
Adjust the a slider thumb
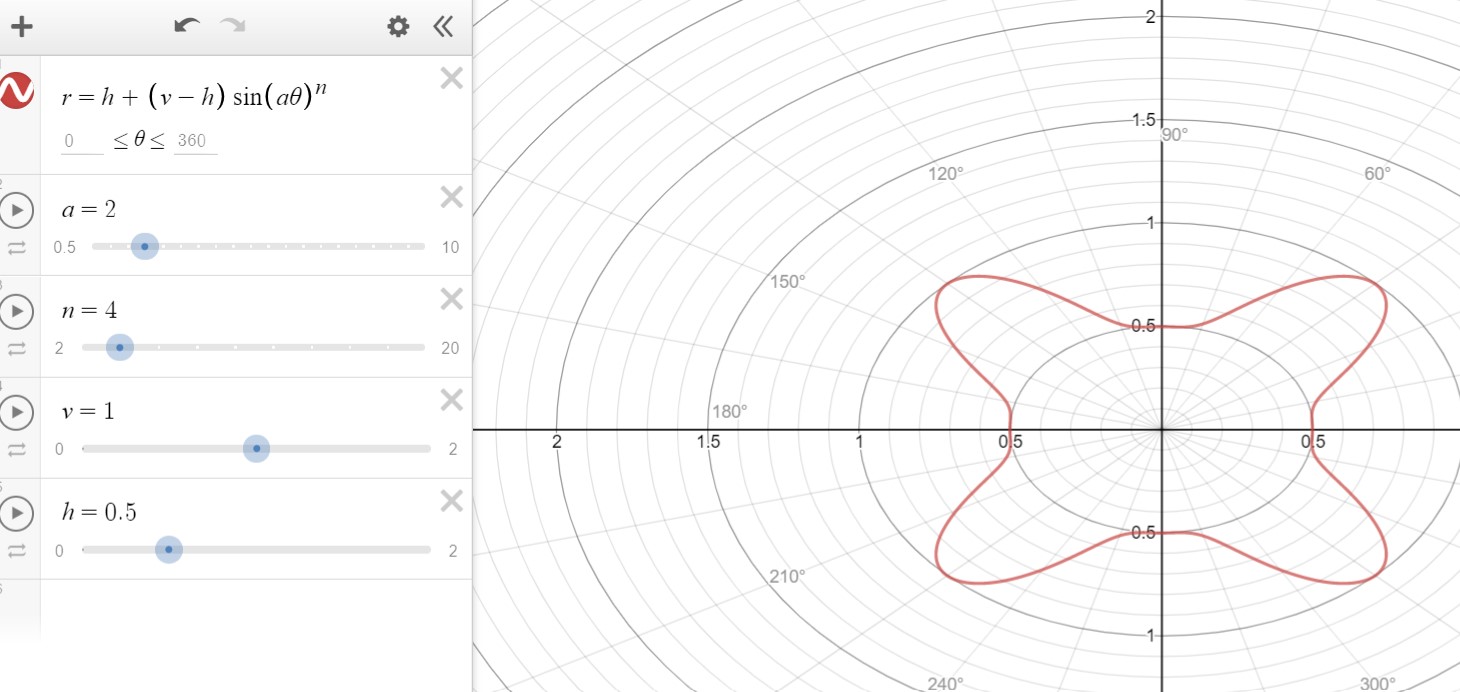click(145, 246)
